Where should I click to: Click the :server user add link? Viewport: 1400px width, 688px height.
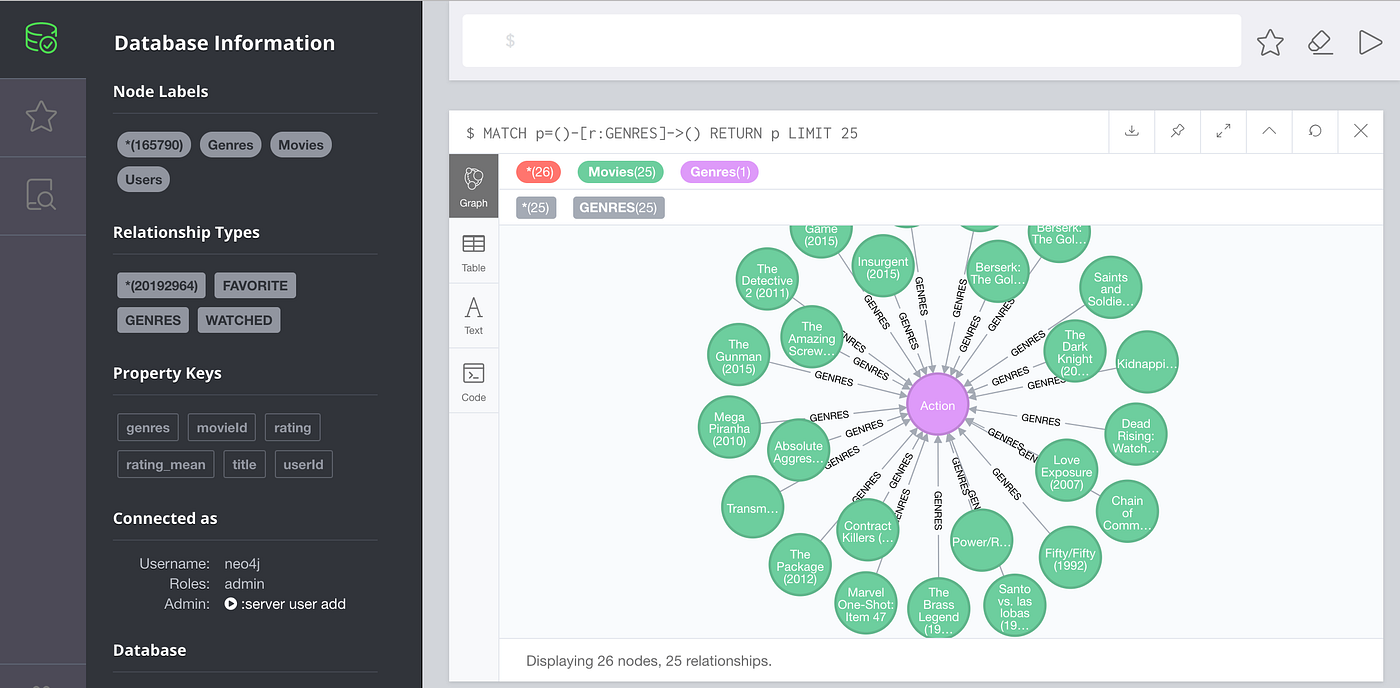point(293,603)
